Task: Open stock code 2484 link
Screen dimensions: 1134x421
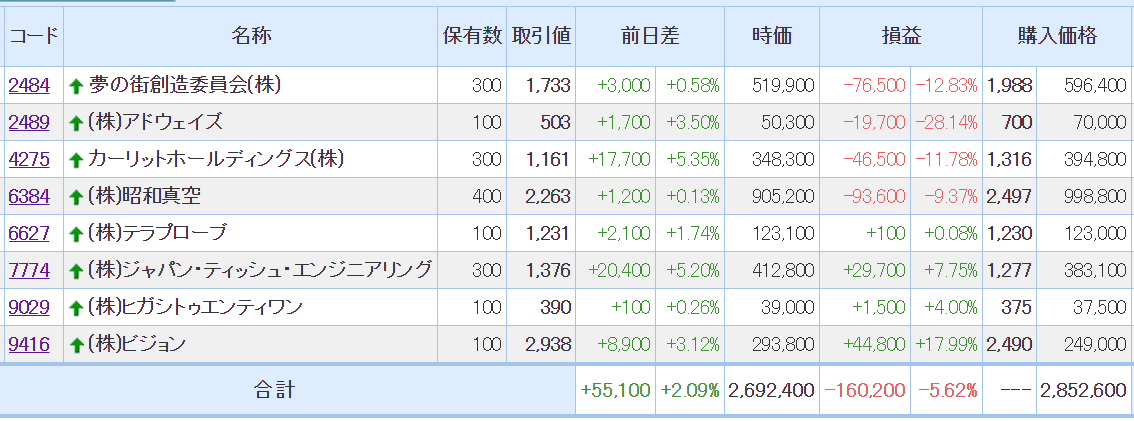Action: 29,85
